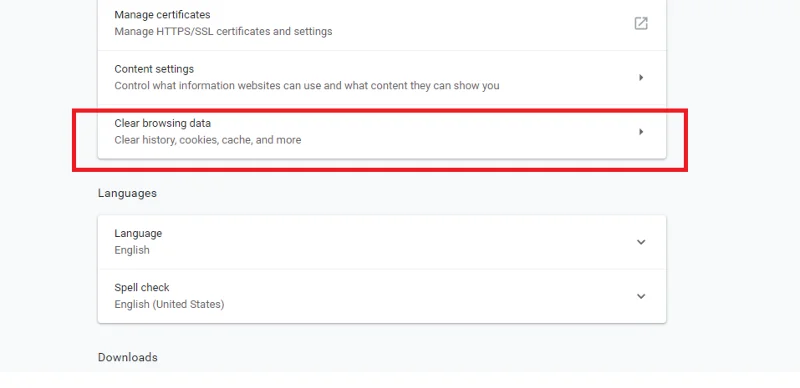Click 'English (United States)' spell check value
This screenshot has height=388, width=800.
(x=169, y=304)
